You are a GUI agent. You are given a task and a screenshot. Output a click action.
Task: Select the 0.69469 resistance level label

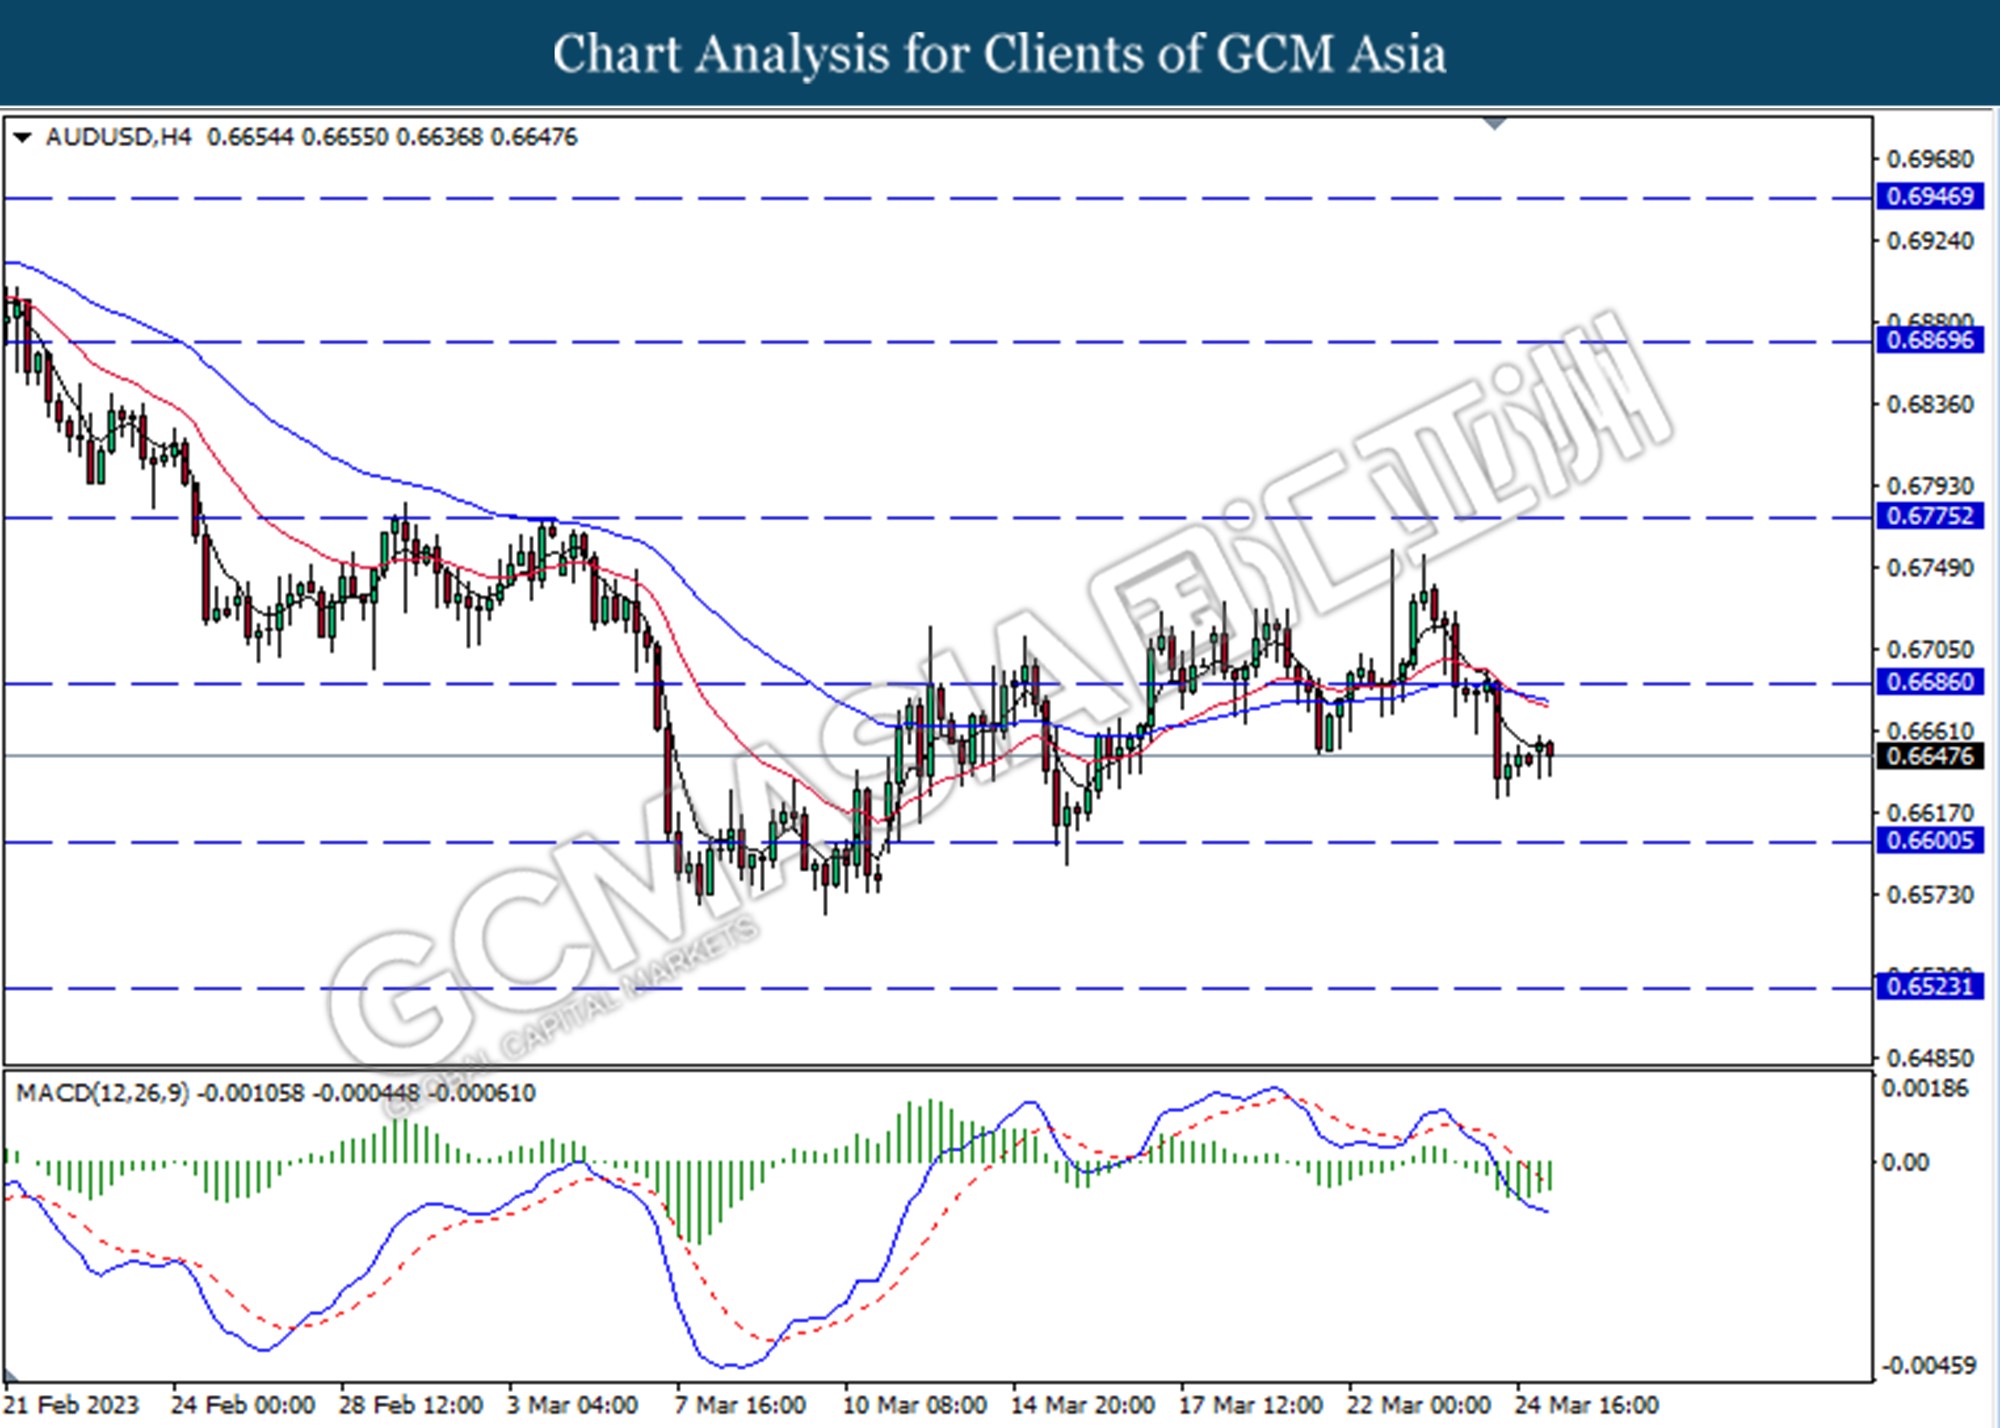1930,197
